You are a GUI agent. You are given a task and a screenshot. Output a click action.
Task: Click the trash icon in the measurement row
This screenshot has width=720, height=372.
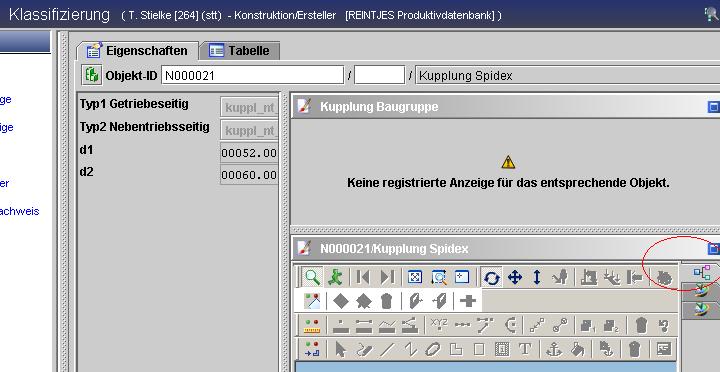[x=641, y=325]
